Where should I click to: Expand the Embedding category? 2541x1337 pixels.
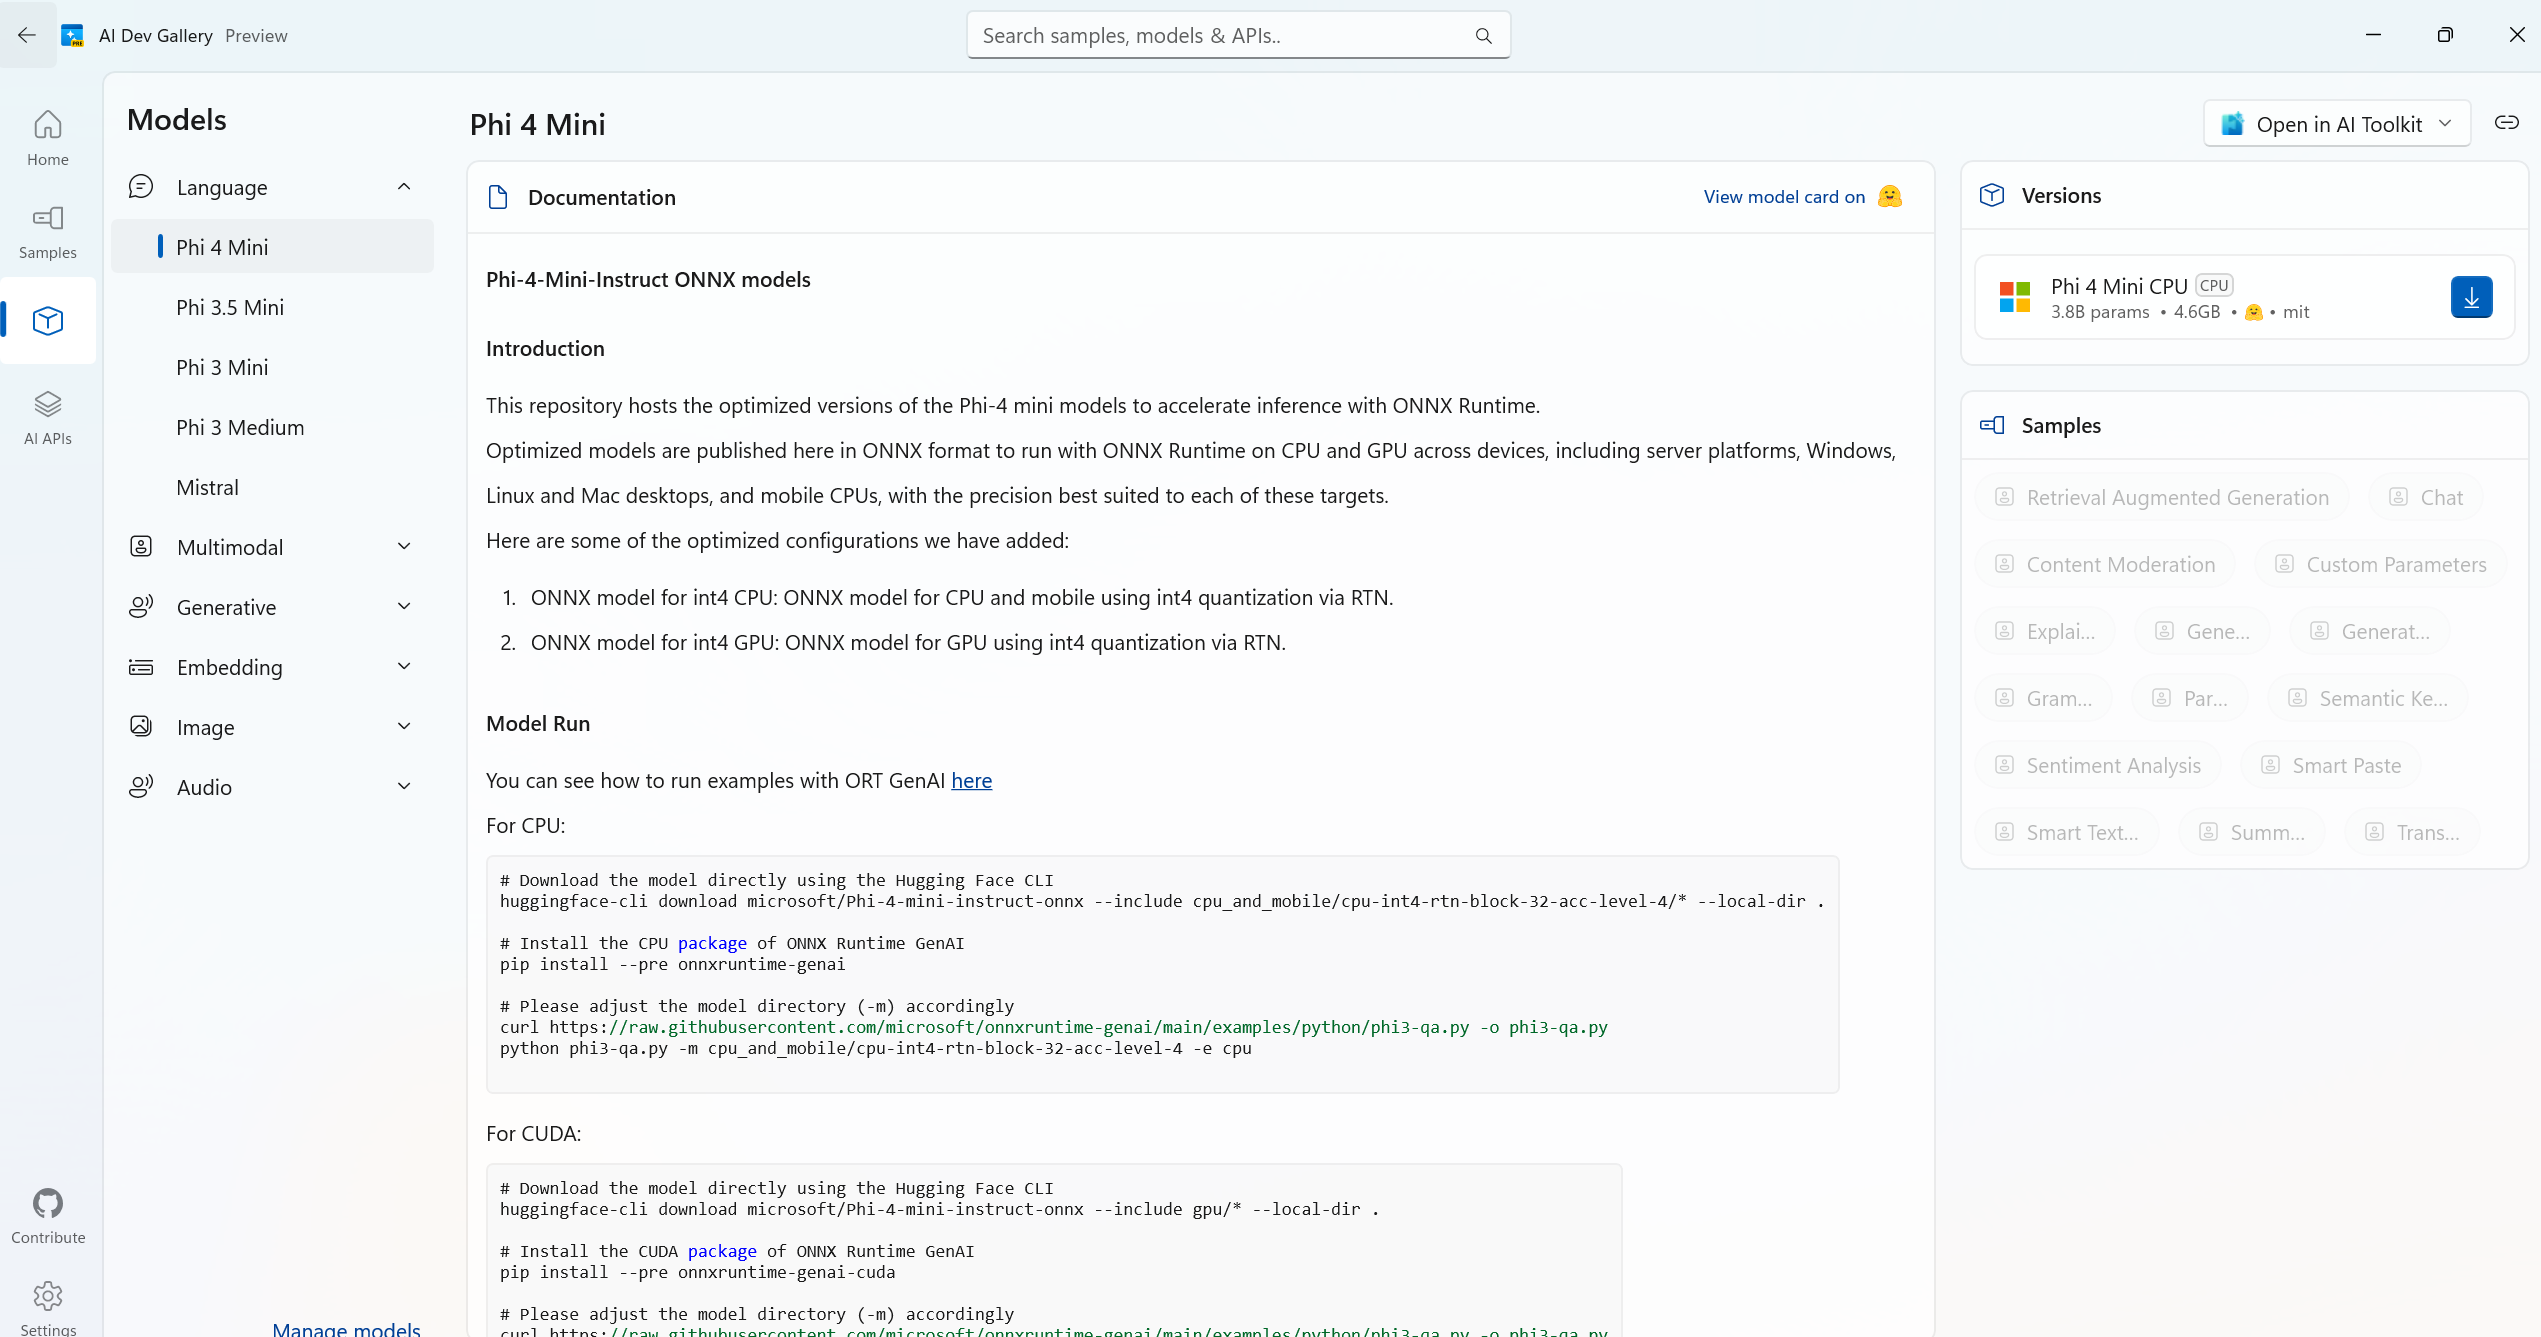404,667
